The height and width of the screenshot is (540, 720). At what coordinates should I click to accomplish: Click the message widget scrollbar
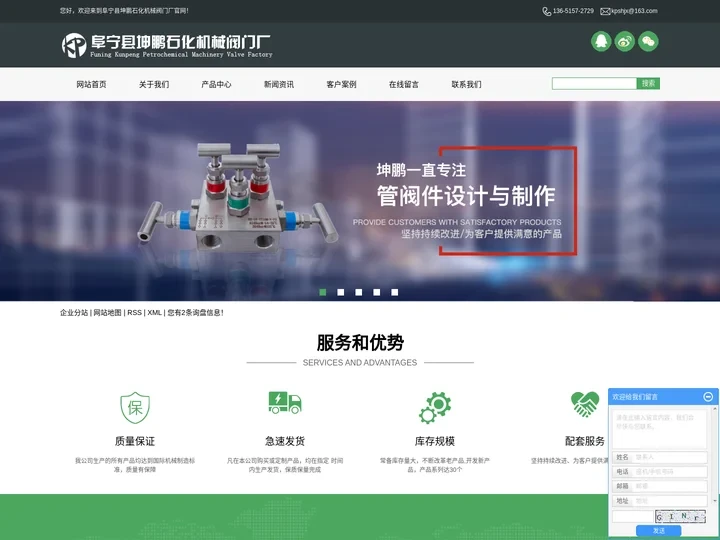714,455
